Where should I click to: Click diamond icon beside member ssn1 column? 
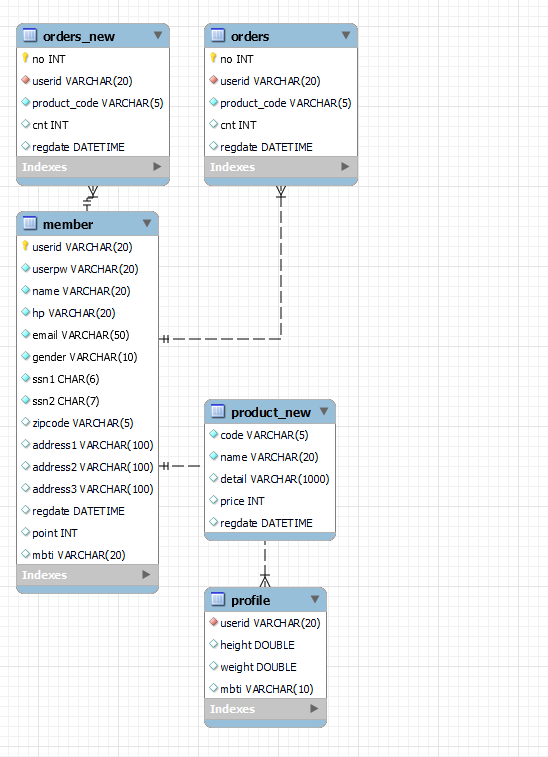26,378
